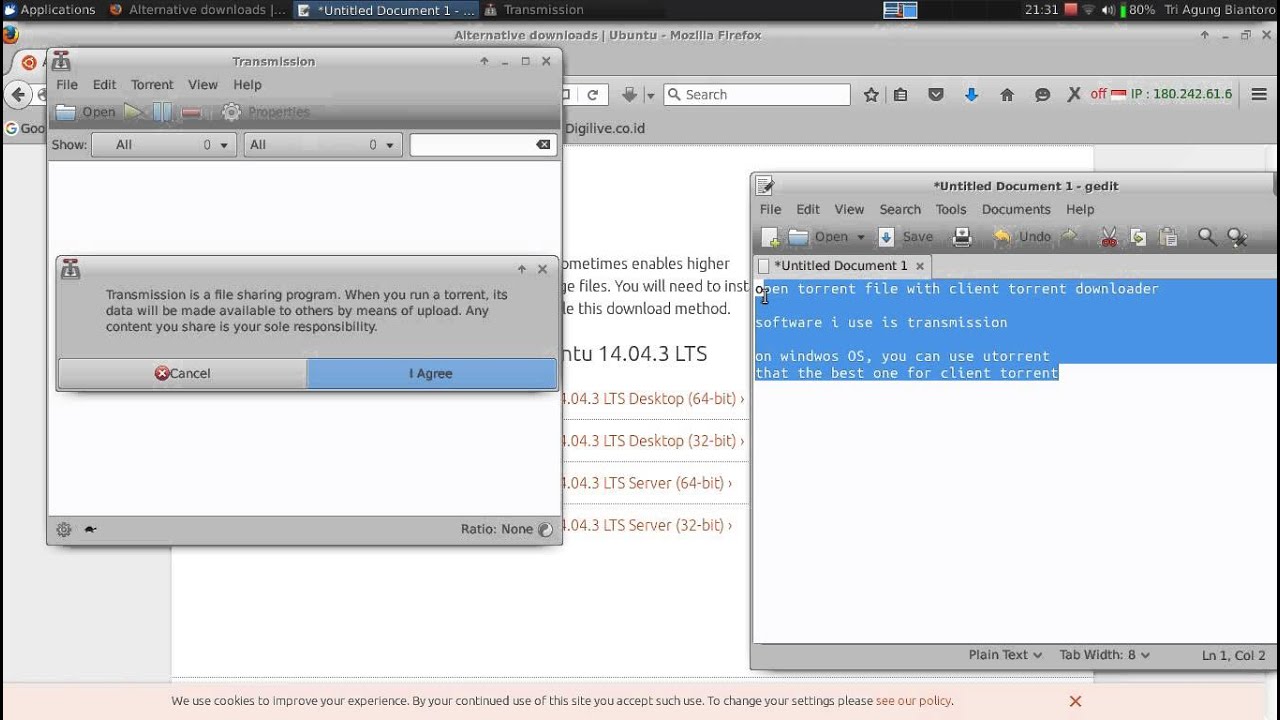This screenshot has width=1280, height=720.
Task: Open Transmission torrent Properties
Action: click(266, 112)
